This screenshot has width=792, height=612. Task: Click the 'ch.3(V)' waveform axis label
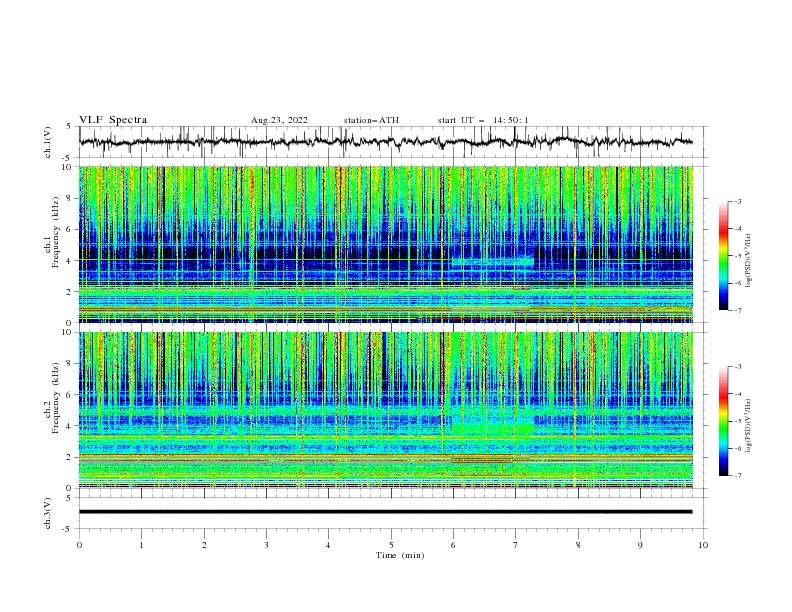pos(48,513)
